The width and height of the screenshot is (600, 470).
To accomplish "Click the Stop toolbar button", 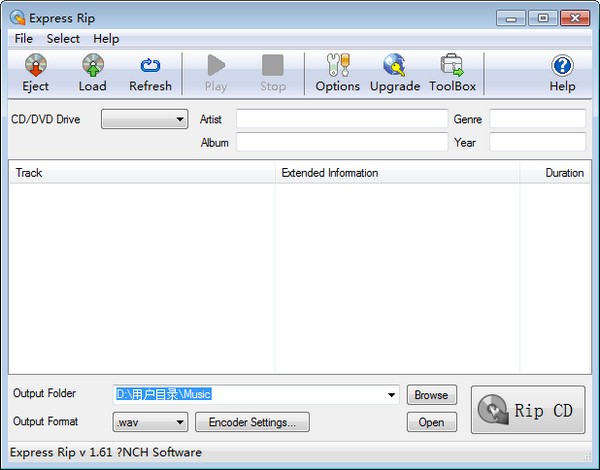I will [x=273, y=74].
